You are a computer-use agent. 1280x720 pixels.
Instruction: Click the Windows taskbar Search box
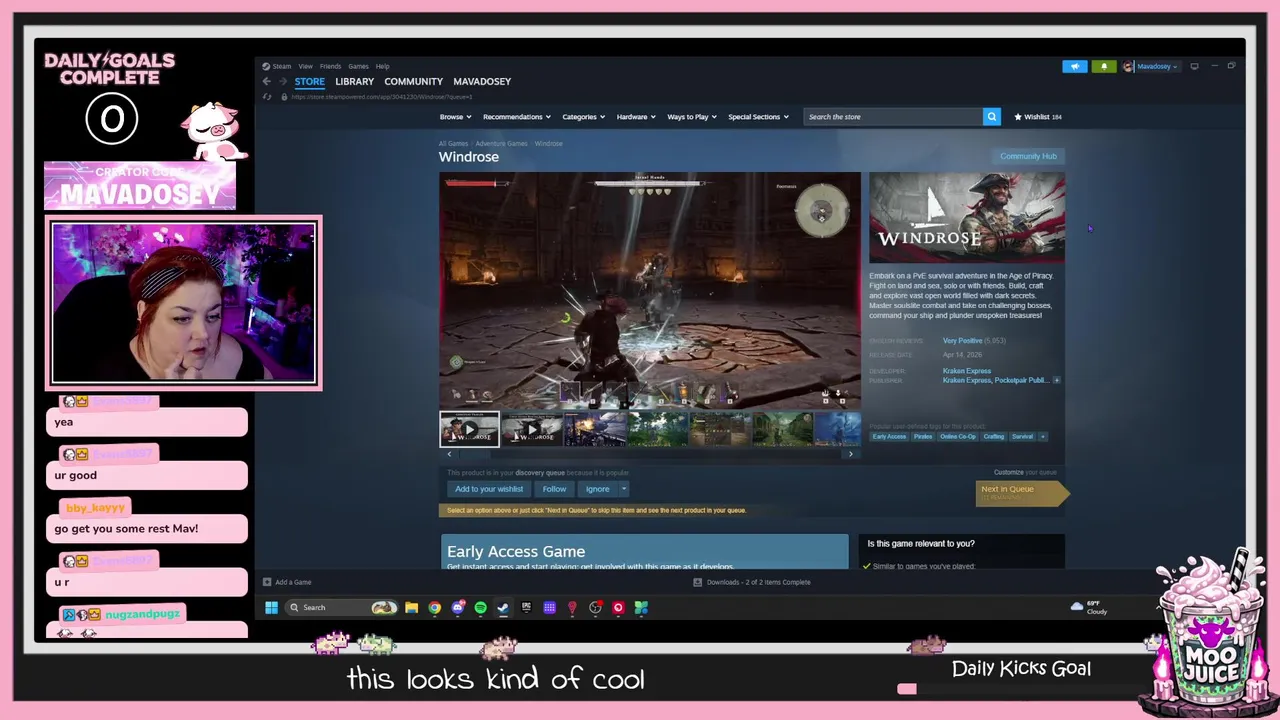coord(343,607)
